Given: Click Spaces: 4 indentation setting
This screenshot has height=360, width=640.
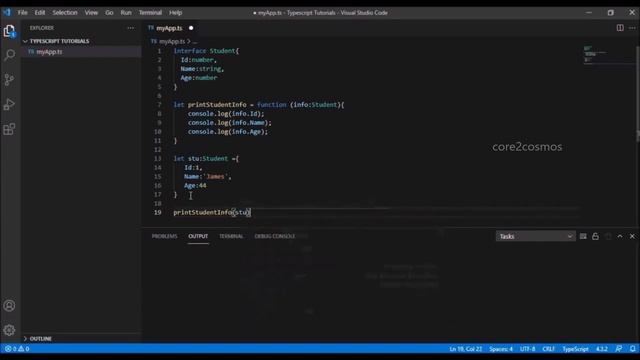Looking at the screenshot, I should [501, 349].
